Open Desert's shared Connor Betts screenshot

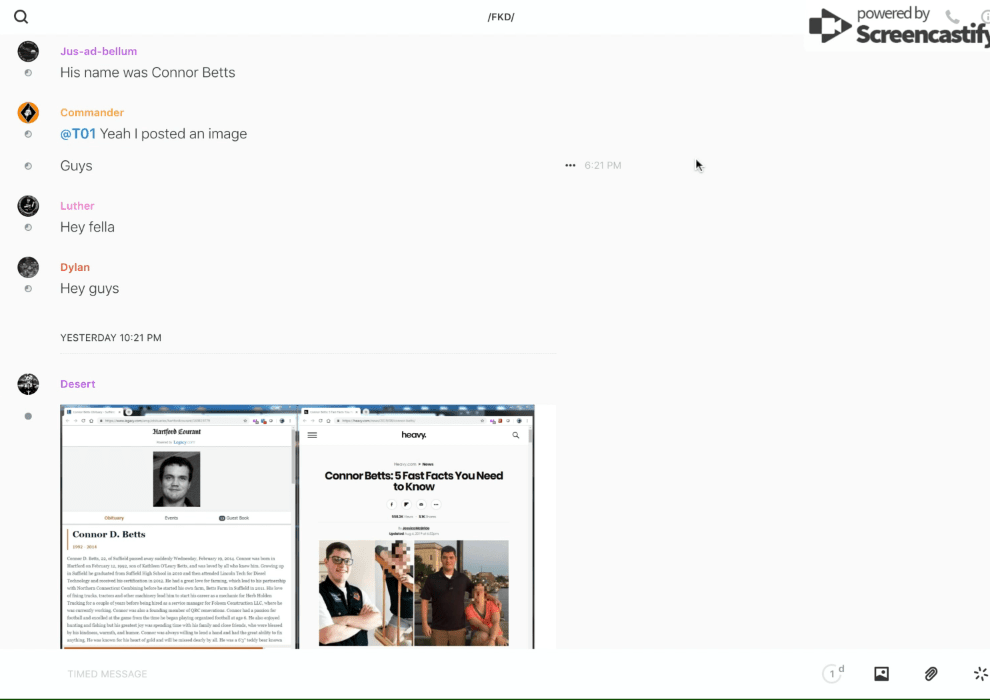297,526
